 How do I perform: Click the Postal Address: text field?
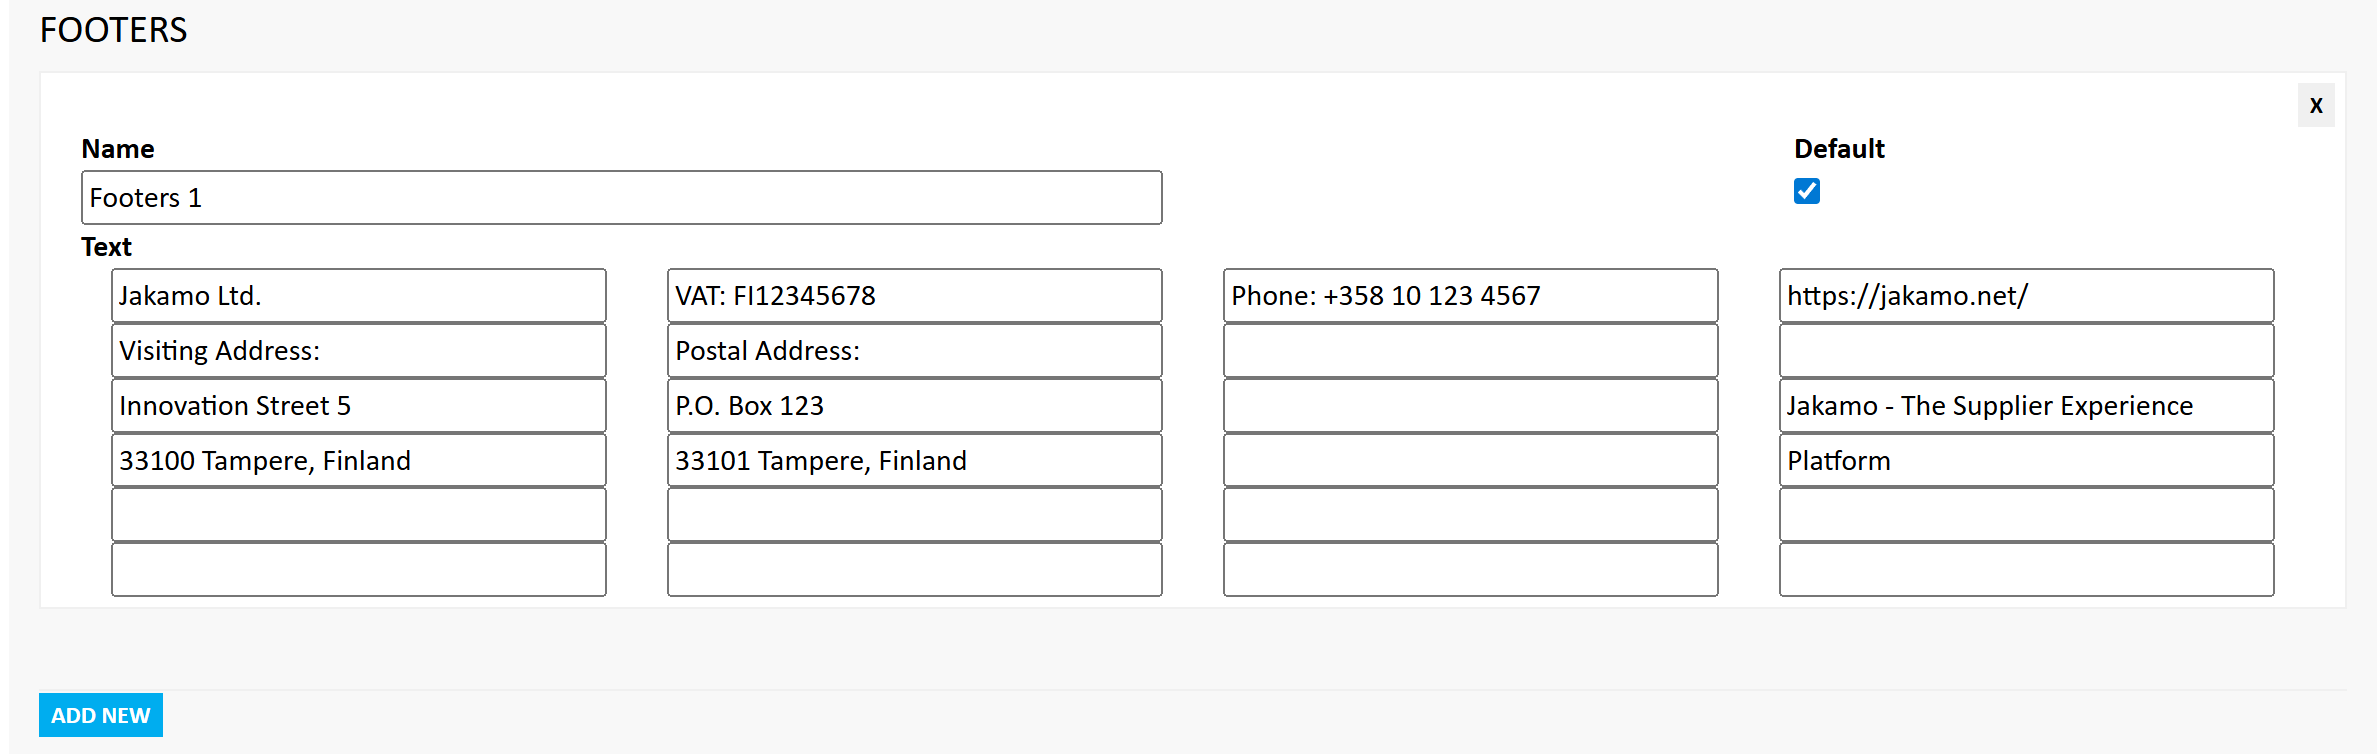[915, 350]
